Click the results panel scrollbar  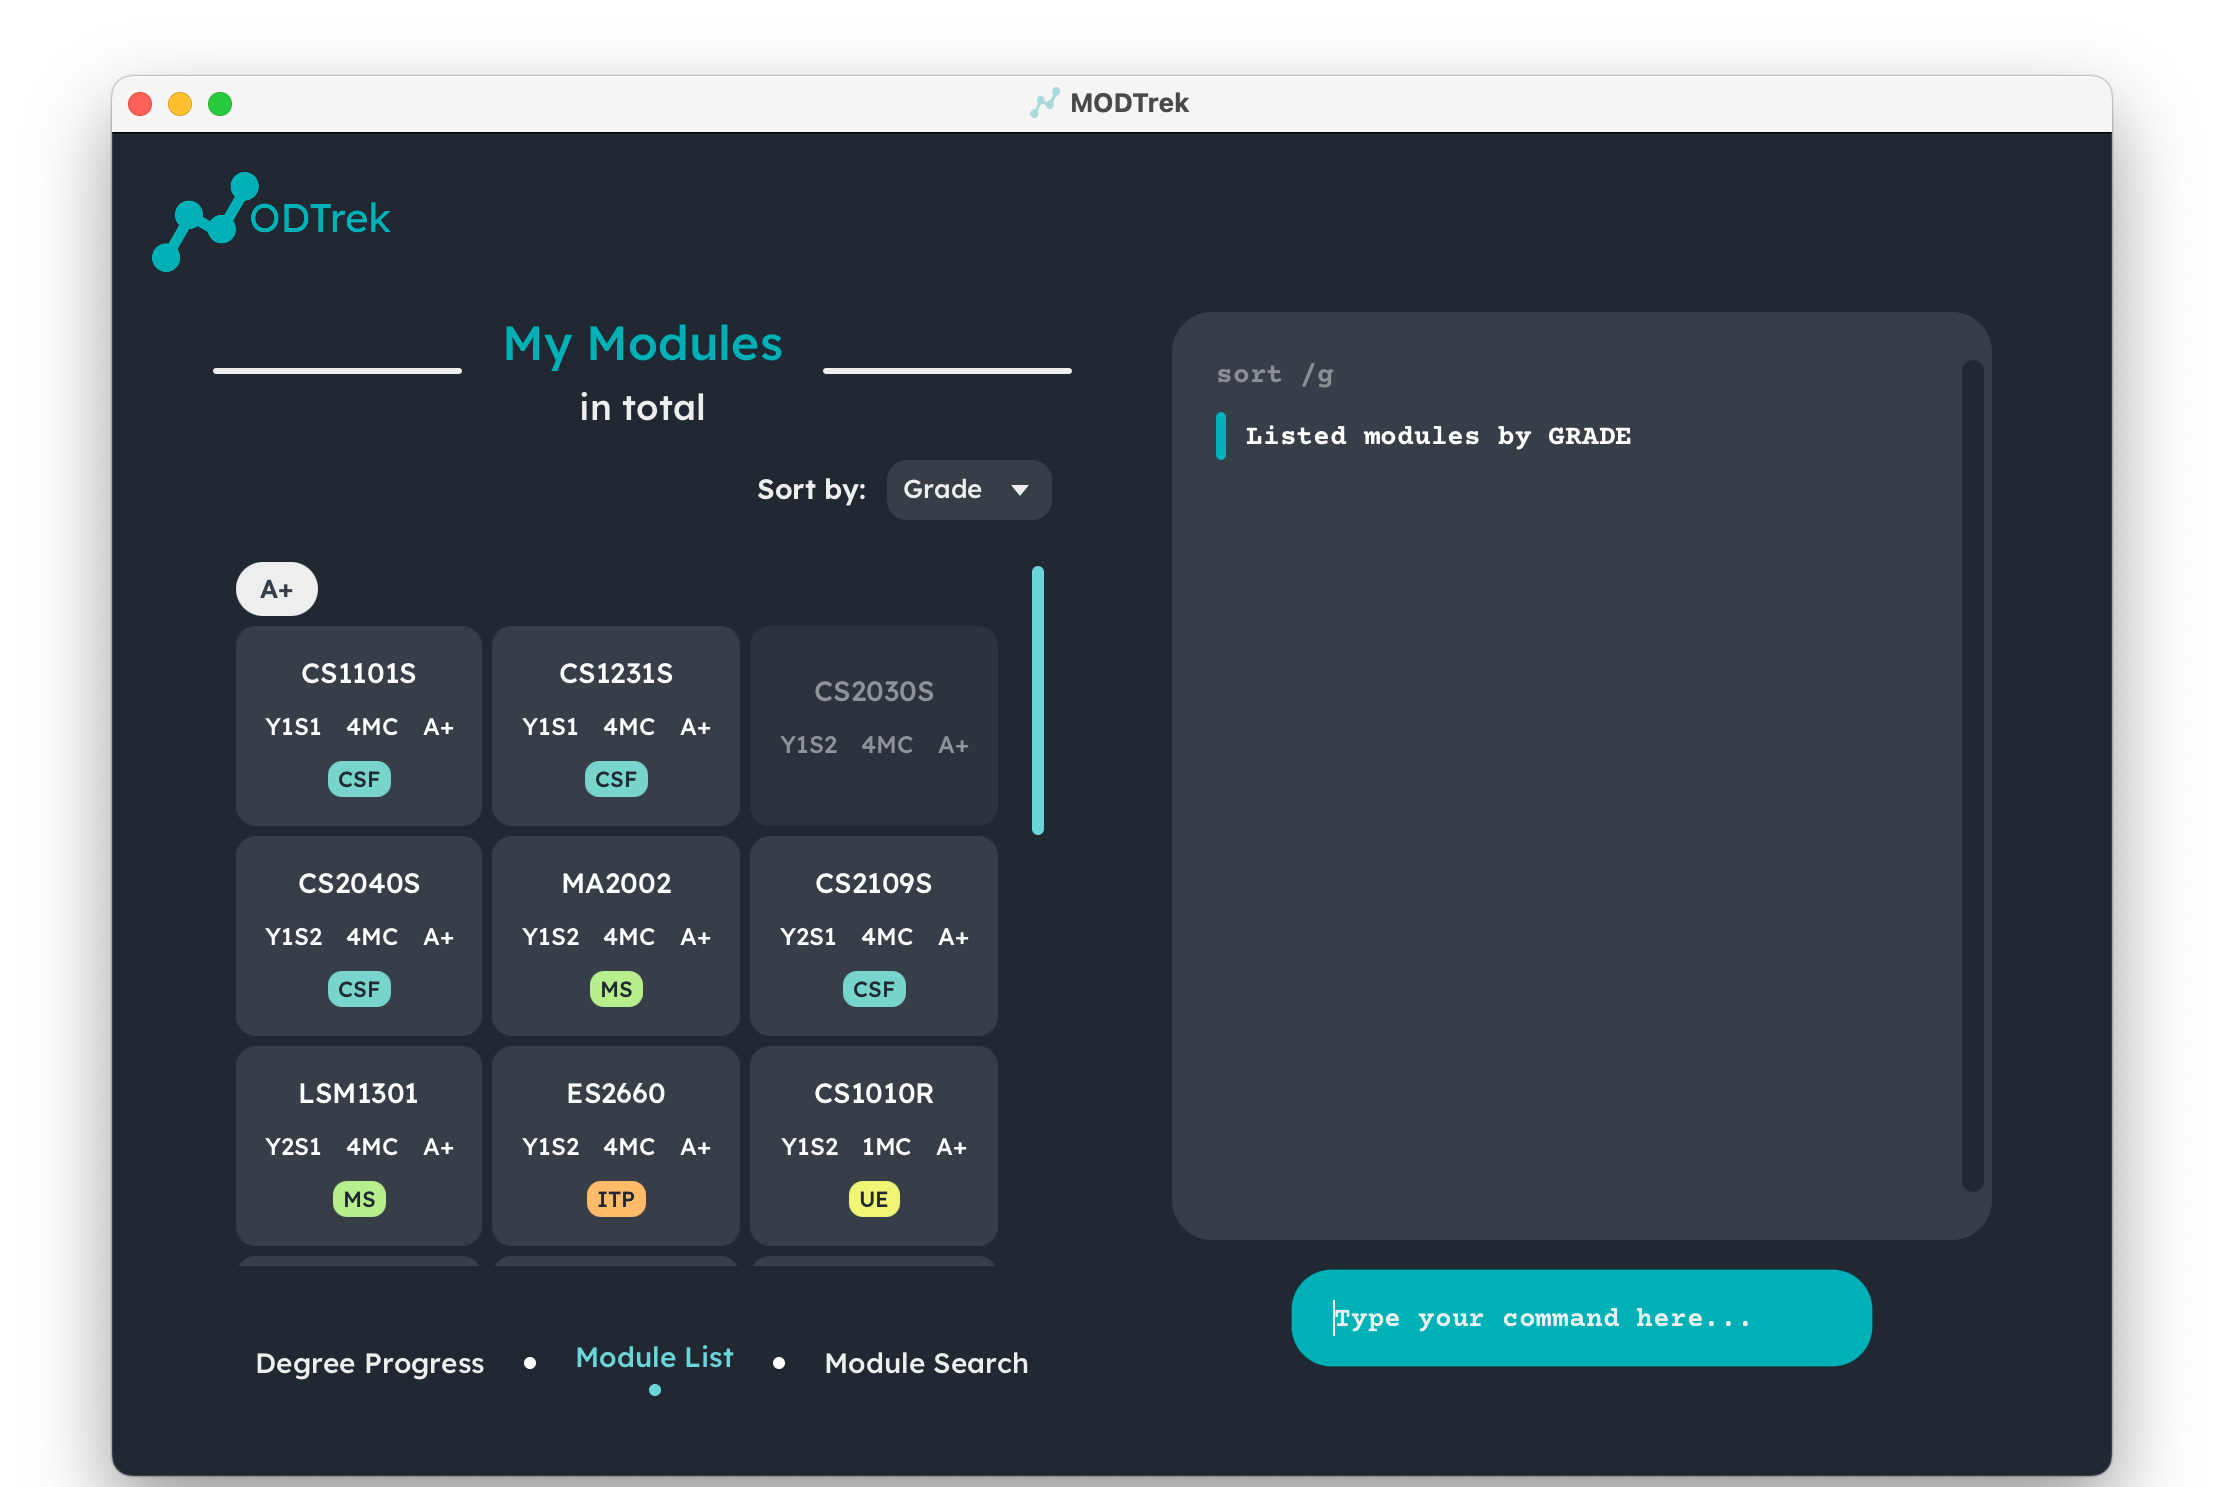click(1972, 775)
